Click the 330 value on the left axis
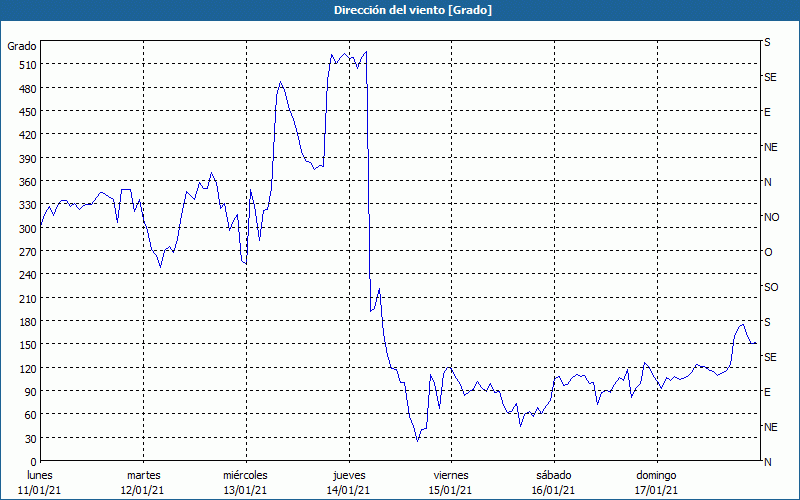 tap(27, 205)
